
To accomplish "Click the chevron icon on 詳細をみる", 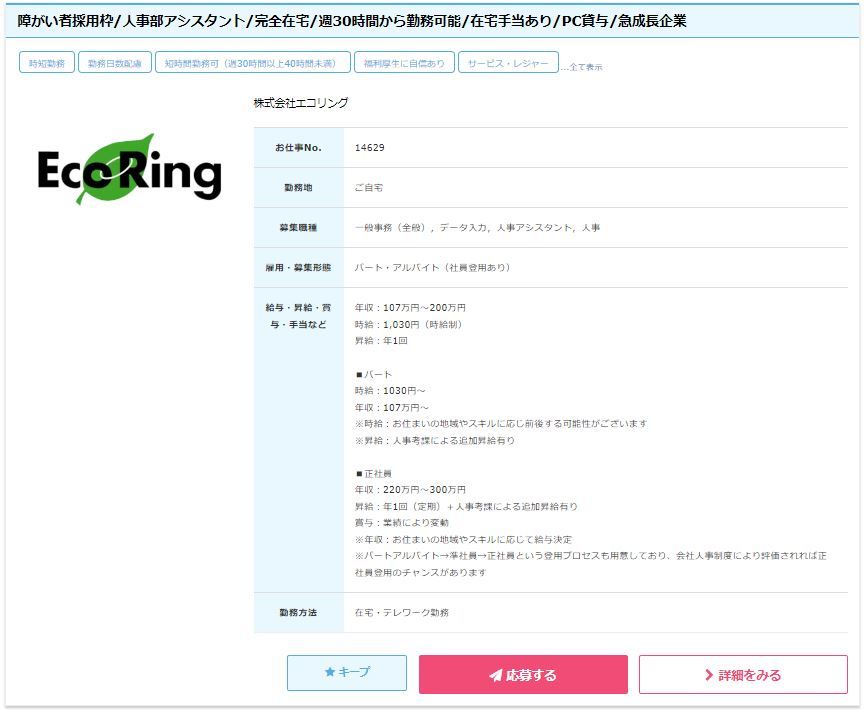I will [709, 675].
